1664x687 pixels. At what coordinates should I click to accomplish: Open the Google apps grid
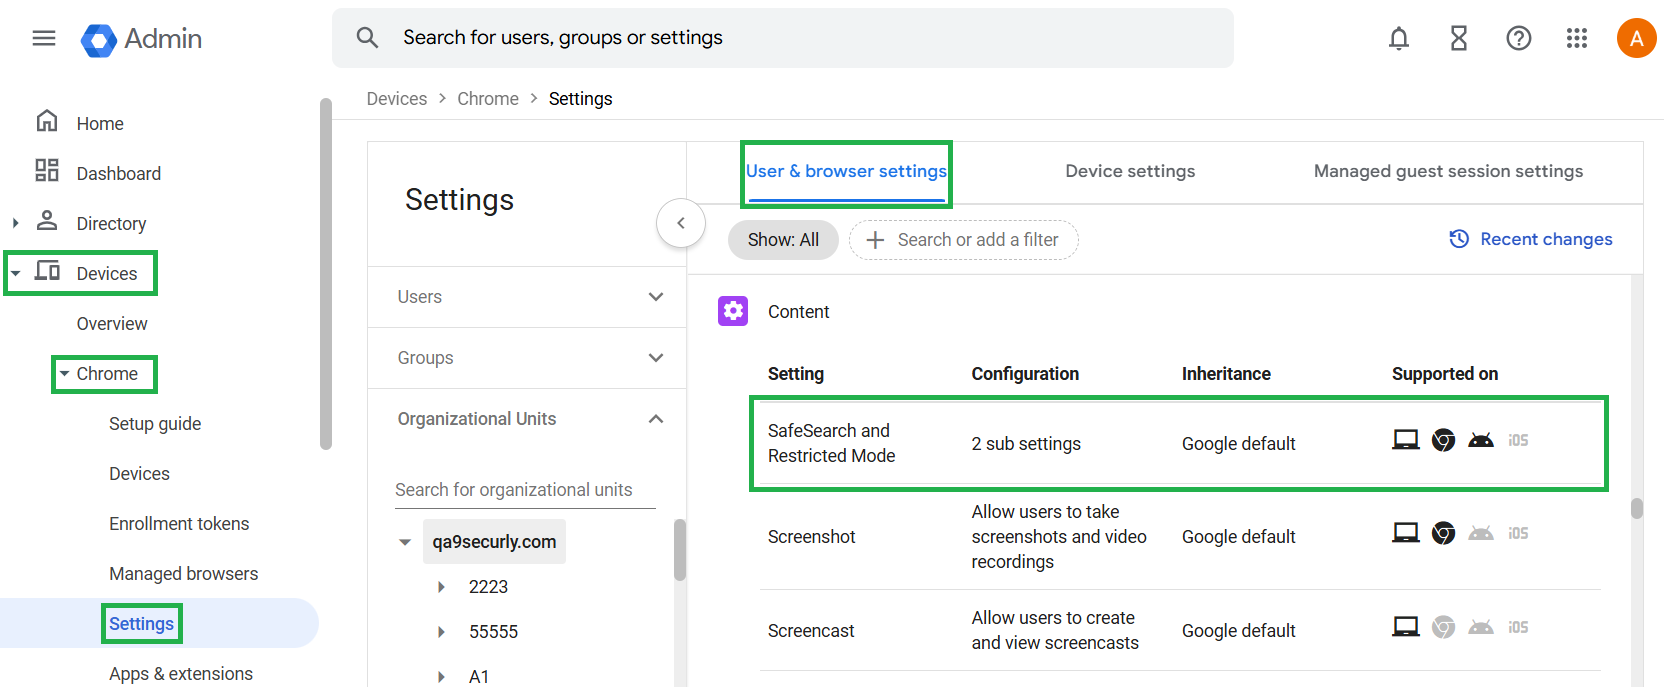pos(1577,38)
